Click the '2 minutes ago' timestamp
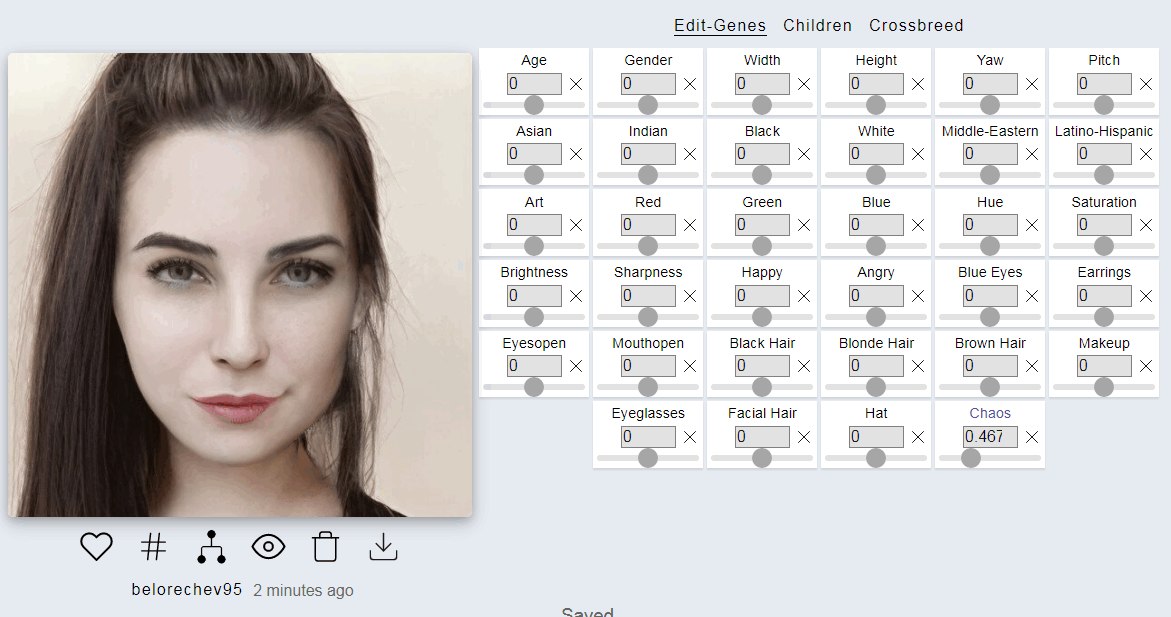 (303, 590)
